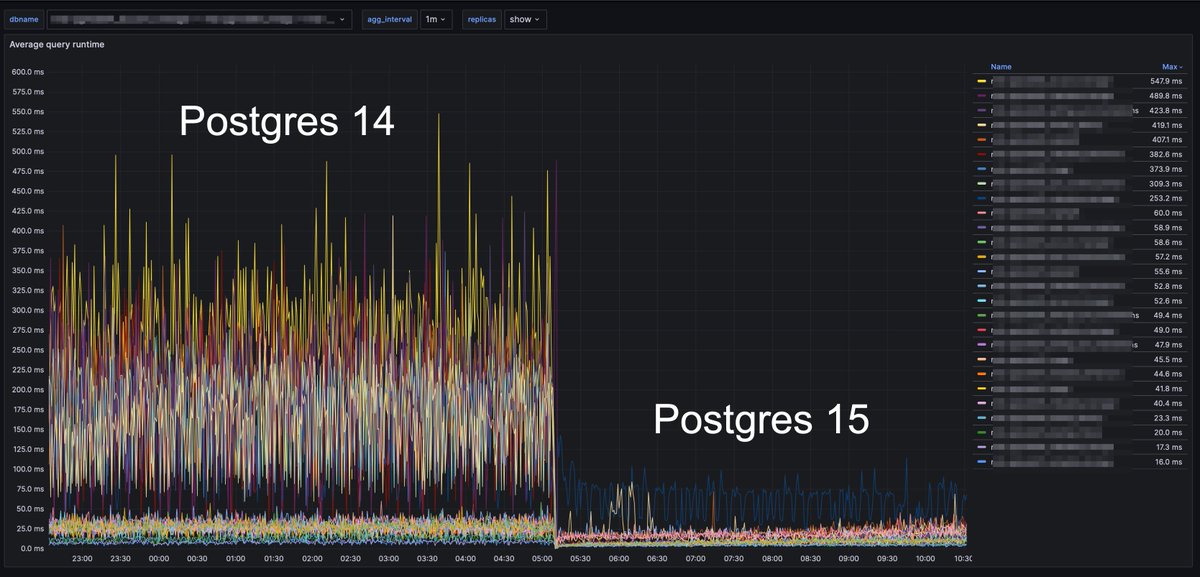The width and height of the screenshot is (1200, 577).
Task: Open the agg_interval 1m dropdown
Action: [x=437, y=19]
